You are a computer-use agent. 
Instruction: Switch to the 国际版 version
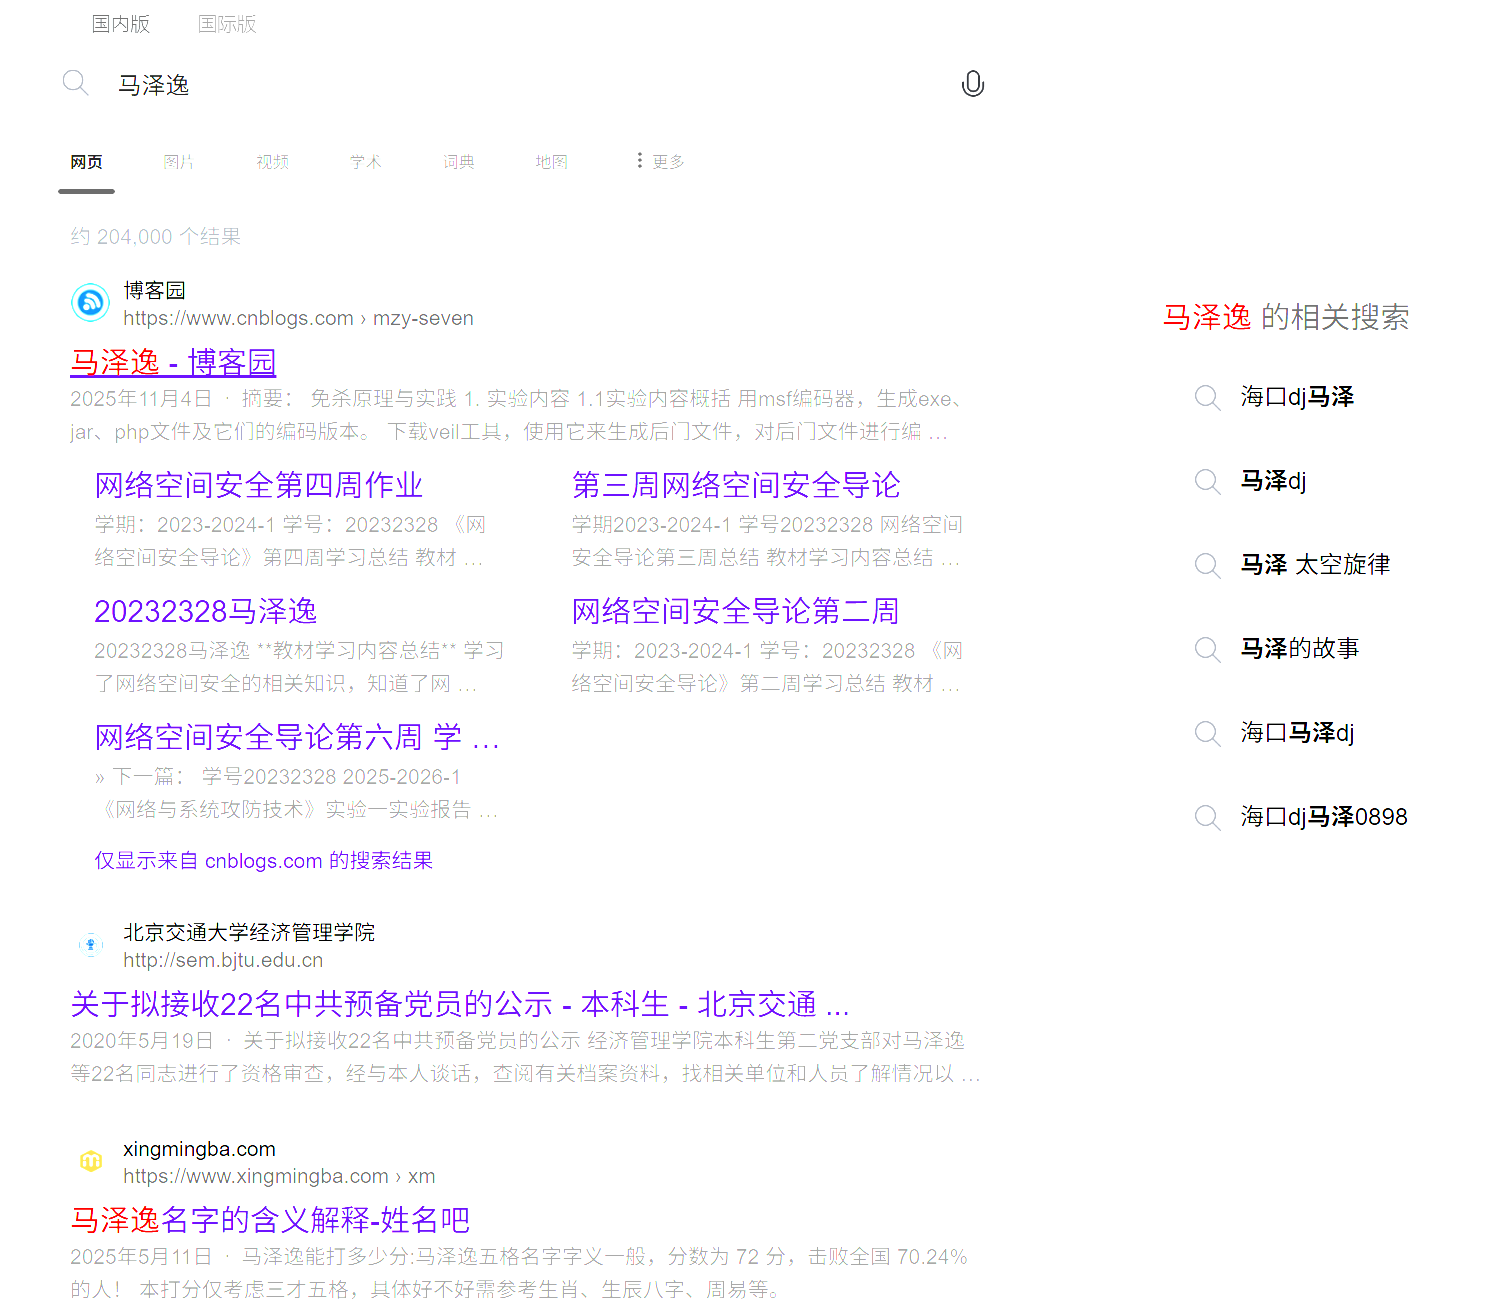tap(227, 24)
